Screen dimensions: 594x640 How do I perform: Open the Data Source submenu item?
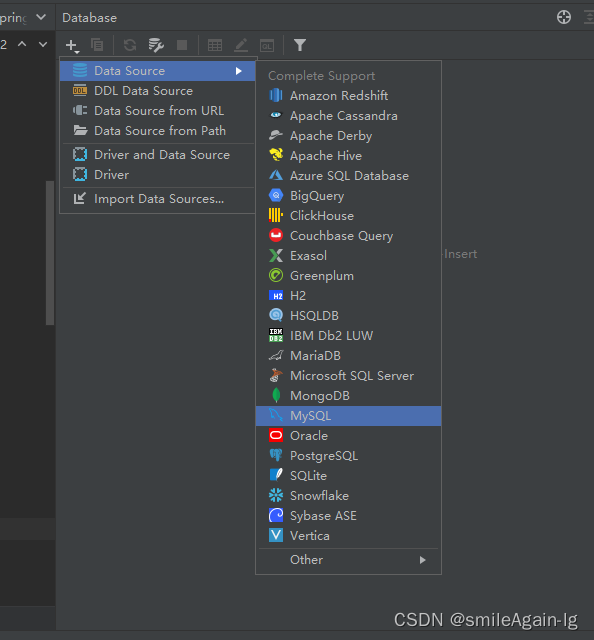pyautogui.click(x=158, y=71)
